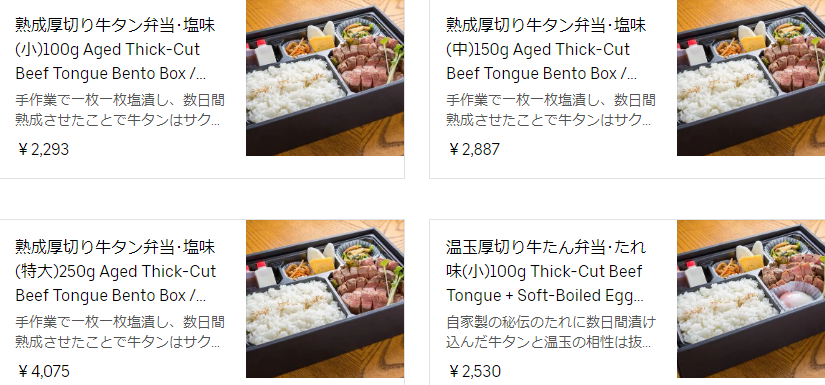The height and width of the screenshot is (385, 825).
Task: Open the soft-boiled egg beef tongue bento photo
Action: point(751,299)
